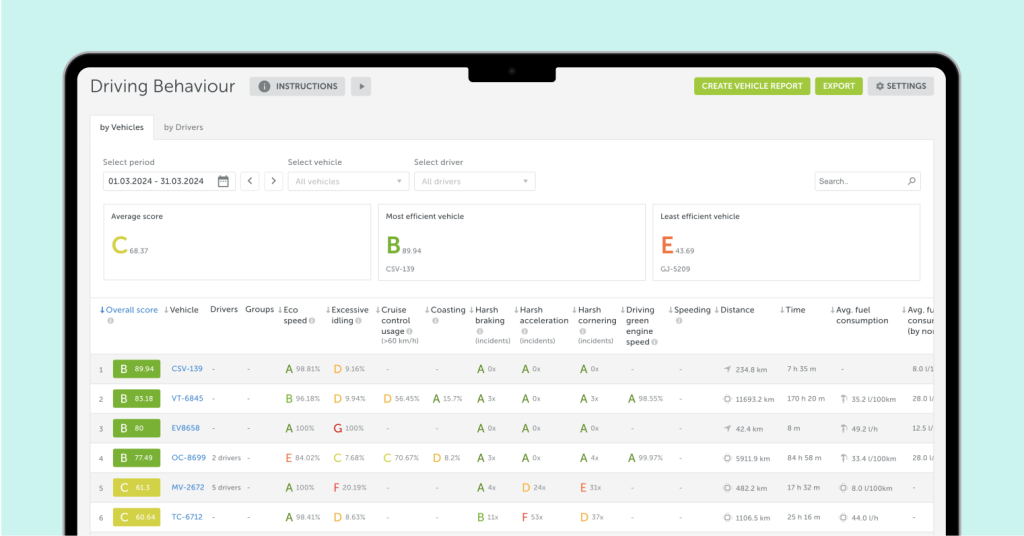This screenshot has width=1024, height=536.
Task: Switch to the by Drivers tab
Action: (x=184, y=127)
